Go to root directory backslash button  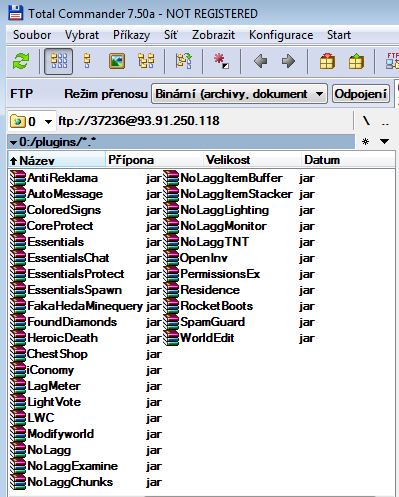coord(366,121)
